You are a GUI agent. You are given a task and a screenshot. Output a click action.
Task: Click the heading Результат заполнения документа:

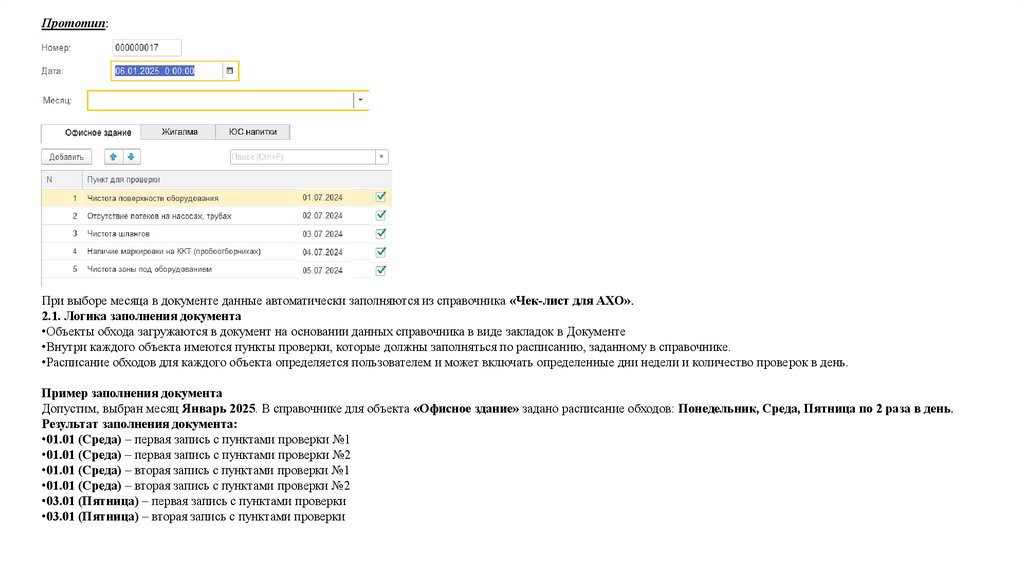[x=139, y=424]
